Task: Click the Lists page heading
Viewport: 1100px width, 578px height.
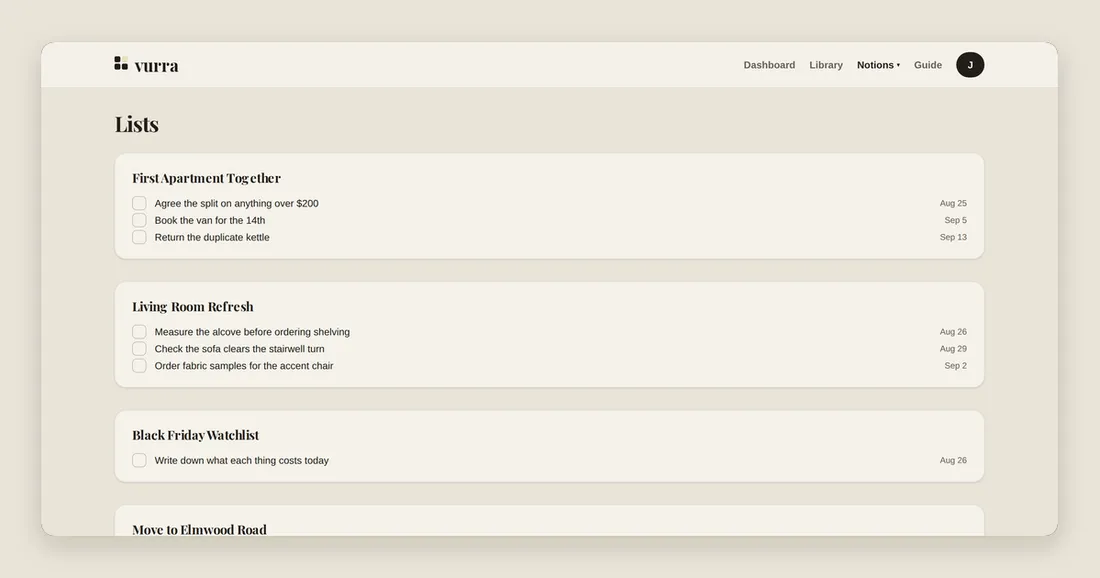Action: click(137, 124)
